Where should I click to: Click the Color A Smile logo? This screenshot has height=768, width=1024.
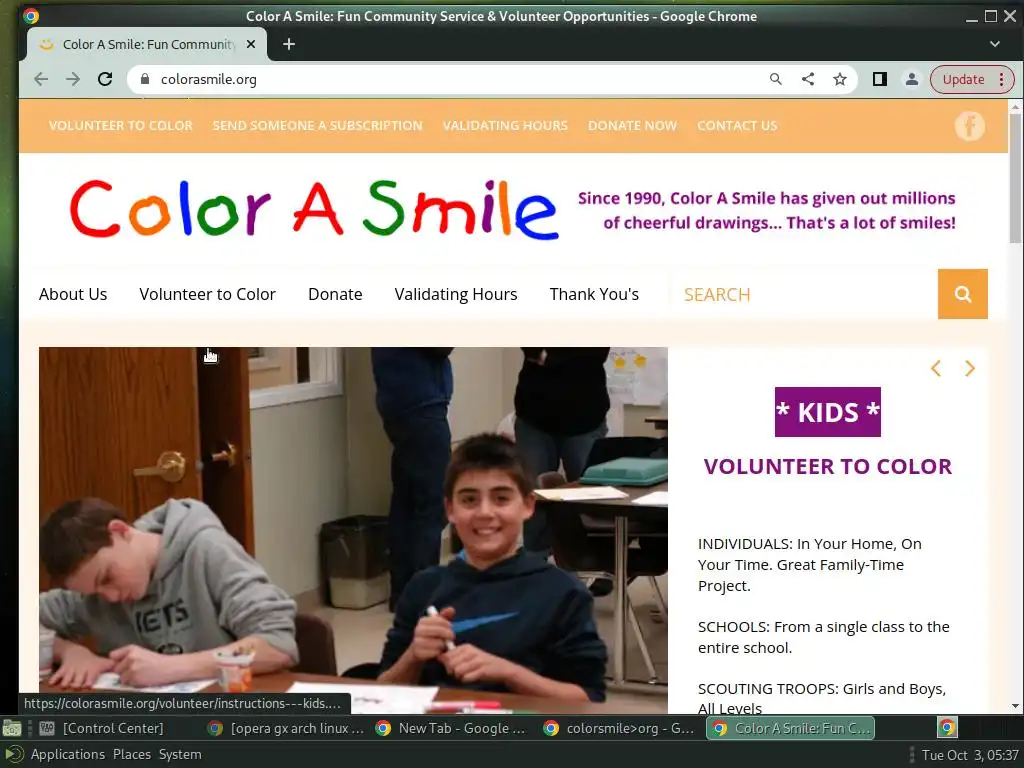coord(314,209)
